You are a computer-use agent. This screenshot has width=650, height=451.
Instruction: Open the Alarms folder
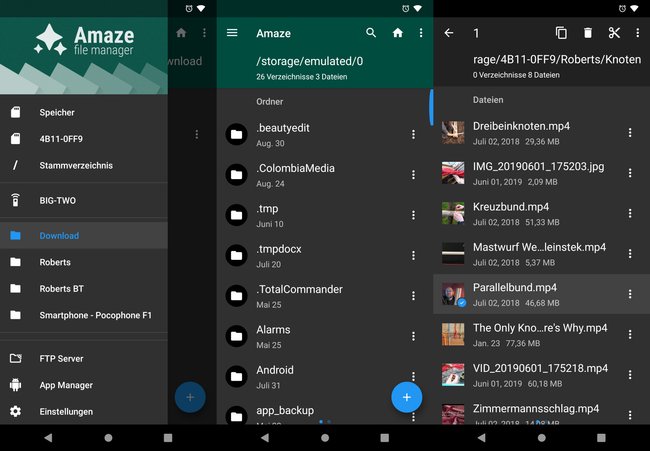click(x=325, y=336)
